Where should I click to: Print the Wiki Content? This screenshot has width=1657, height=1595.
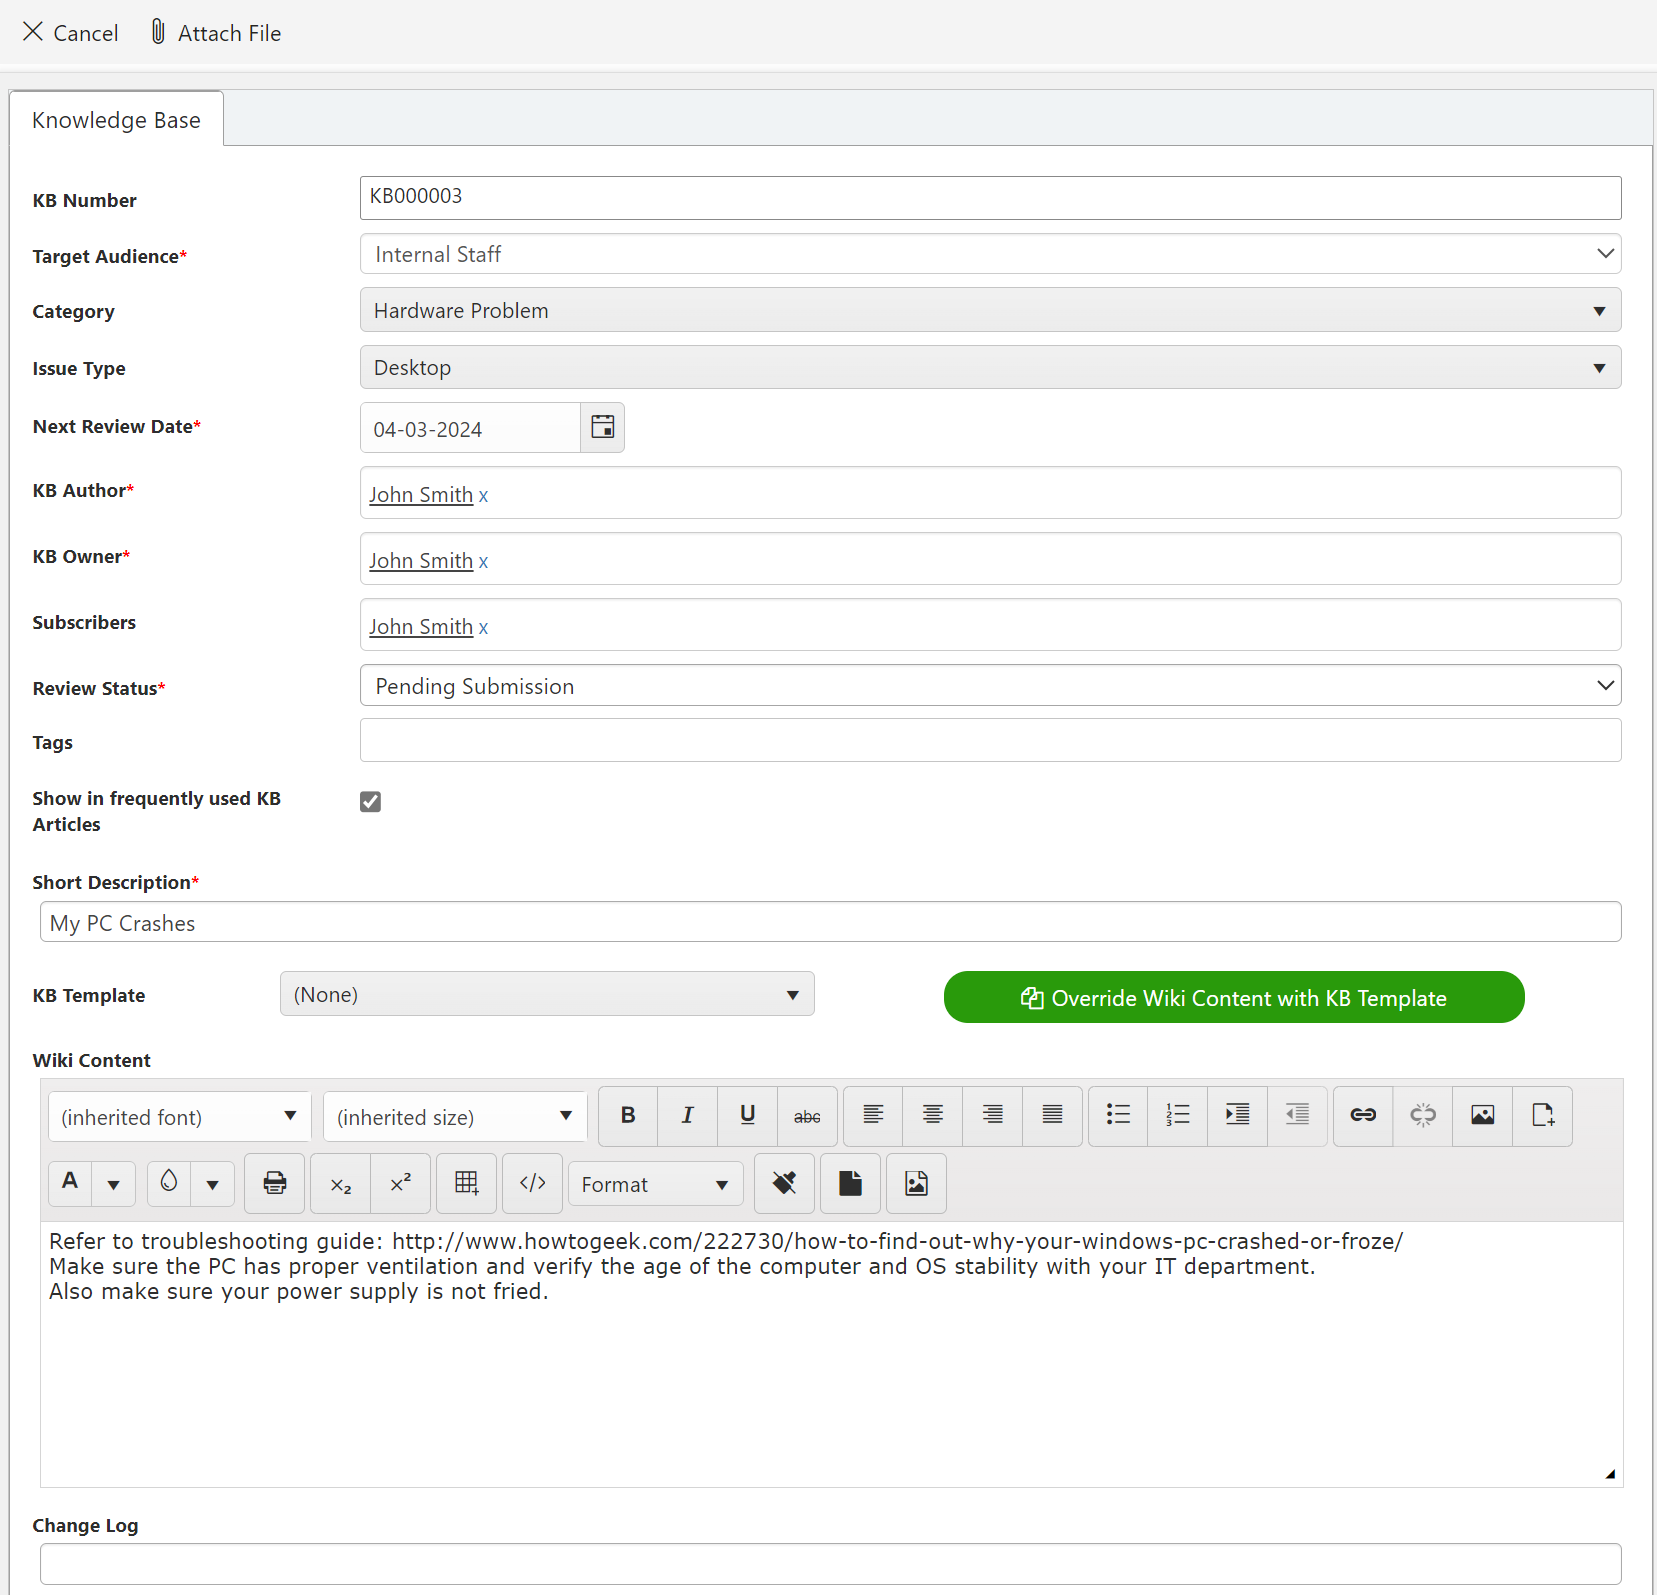tap(275, 1183)
